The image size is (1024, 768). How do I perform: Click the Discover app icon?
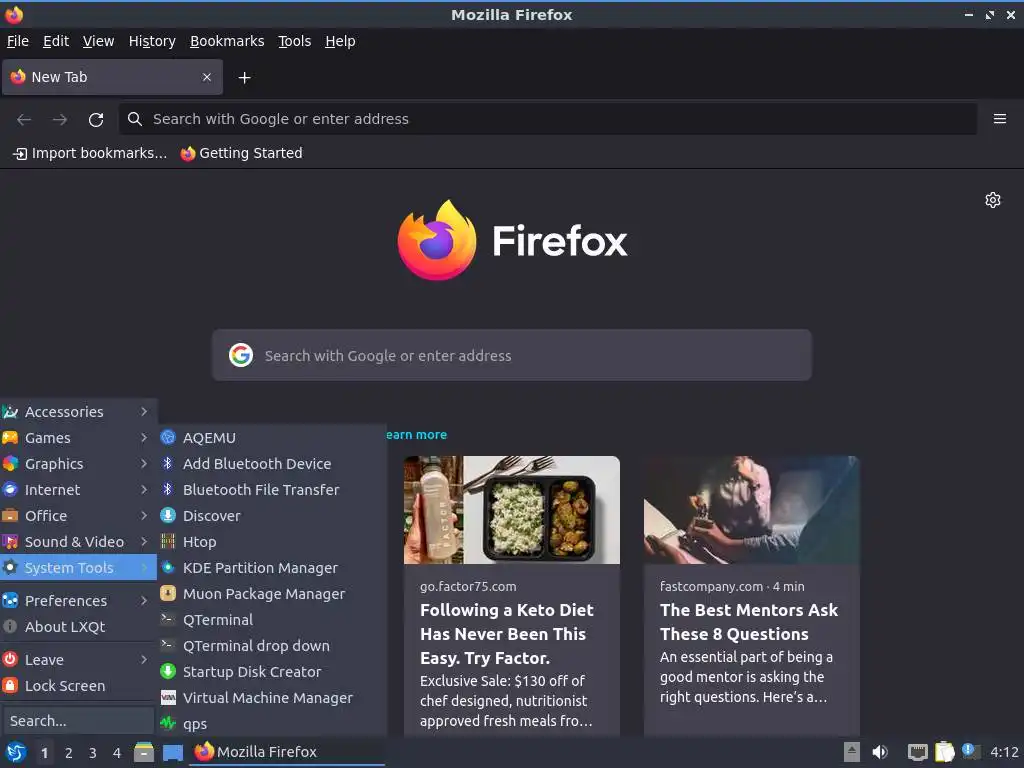[168, 516]
